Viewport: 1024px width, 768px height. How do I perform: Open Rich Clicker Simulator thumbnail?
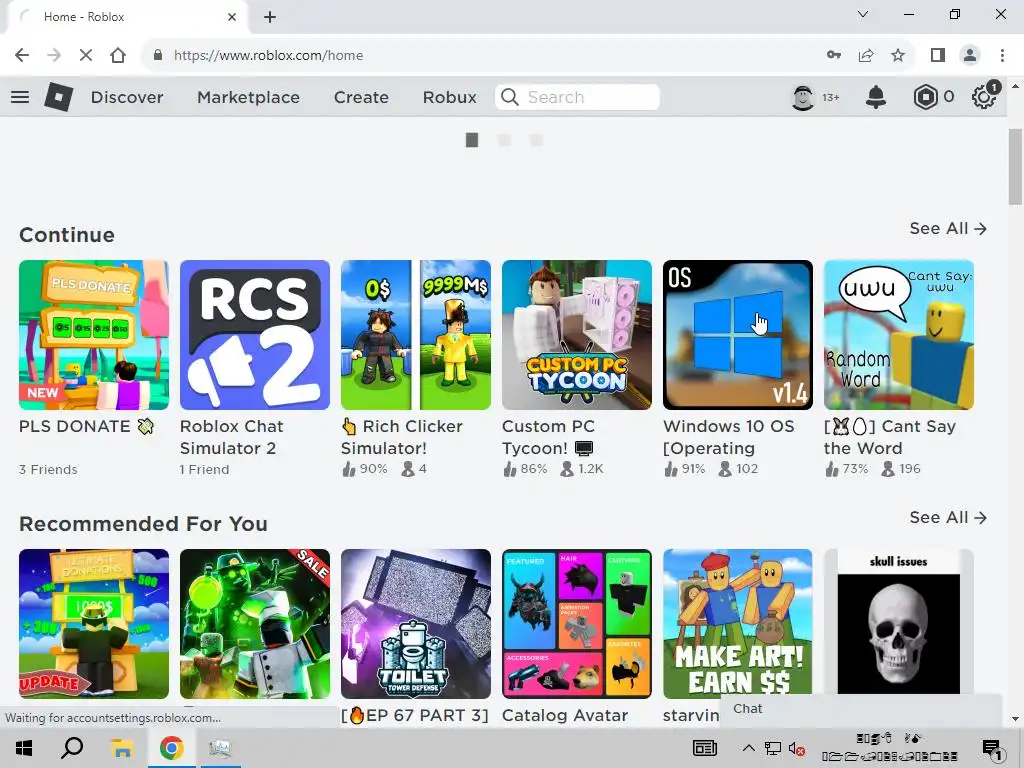(416, 335)
